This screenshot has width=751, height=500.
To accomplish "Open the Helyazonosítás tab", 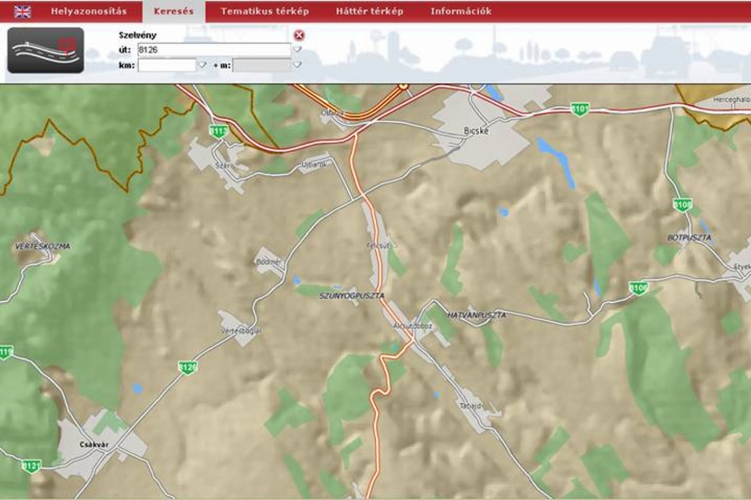I will pyautogui.click(x=89, y=11).
